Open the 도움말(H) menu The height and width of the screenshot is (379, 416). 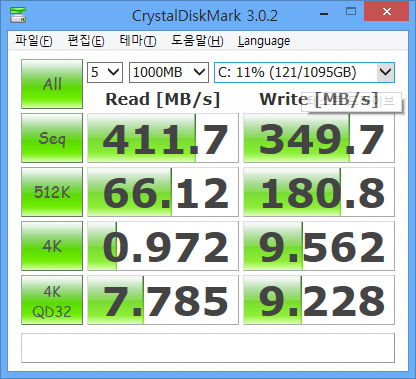tap(197, 41)
